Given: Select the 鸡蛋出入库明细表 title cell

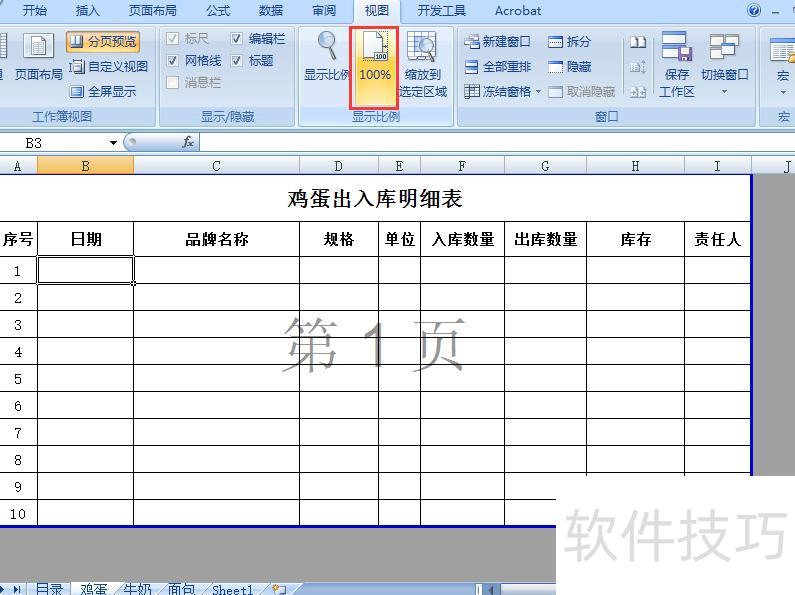Looking at the screenshot, I should click(375, 199).
